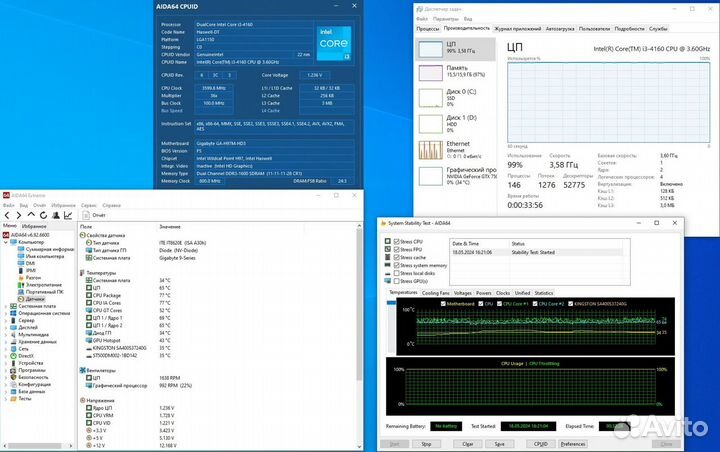
Task: Select the Датчики sensor item in tree
Action: 33,299
